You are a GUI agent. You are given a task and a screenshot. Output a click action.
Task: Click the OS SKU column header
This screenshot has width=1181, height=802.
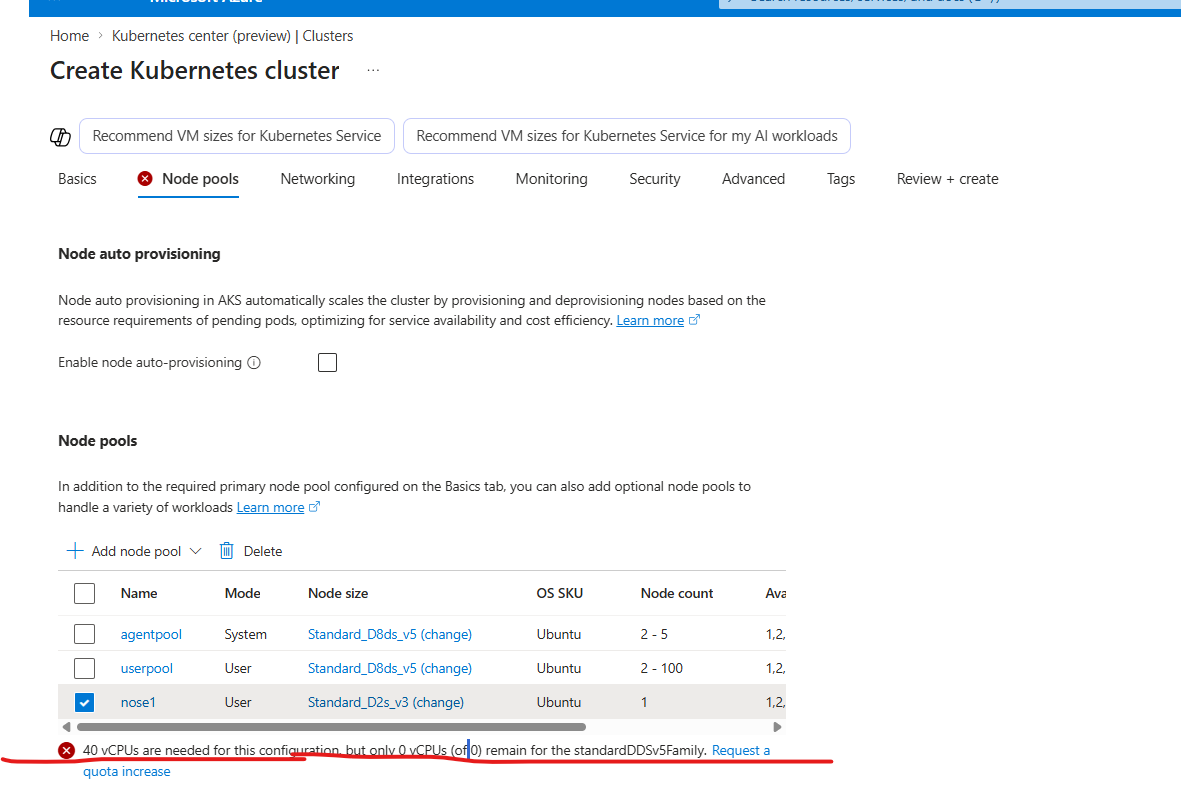(x=560, y=593)
